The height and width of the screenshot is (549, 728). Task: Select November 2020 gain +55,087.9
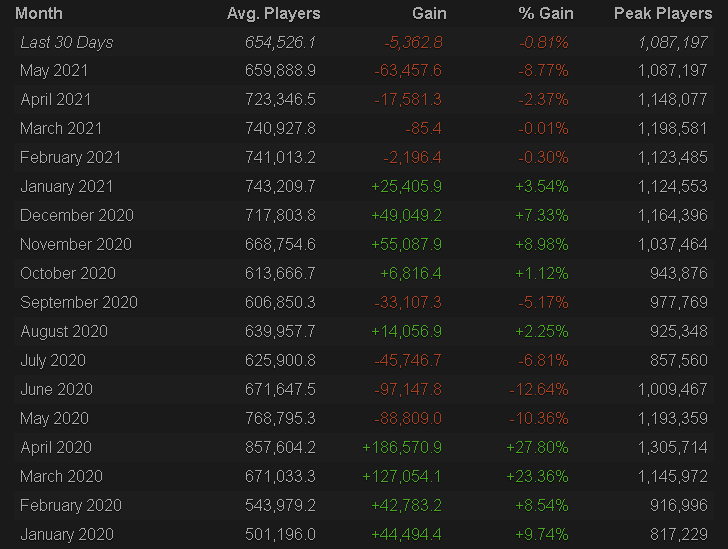[x=407, y=244]
